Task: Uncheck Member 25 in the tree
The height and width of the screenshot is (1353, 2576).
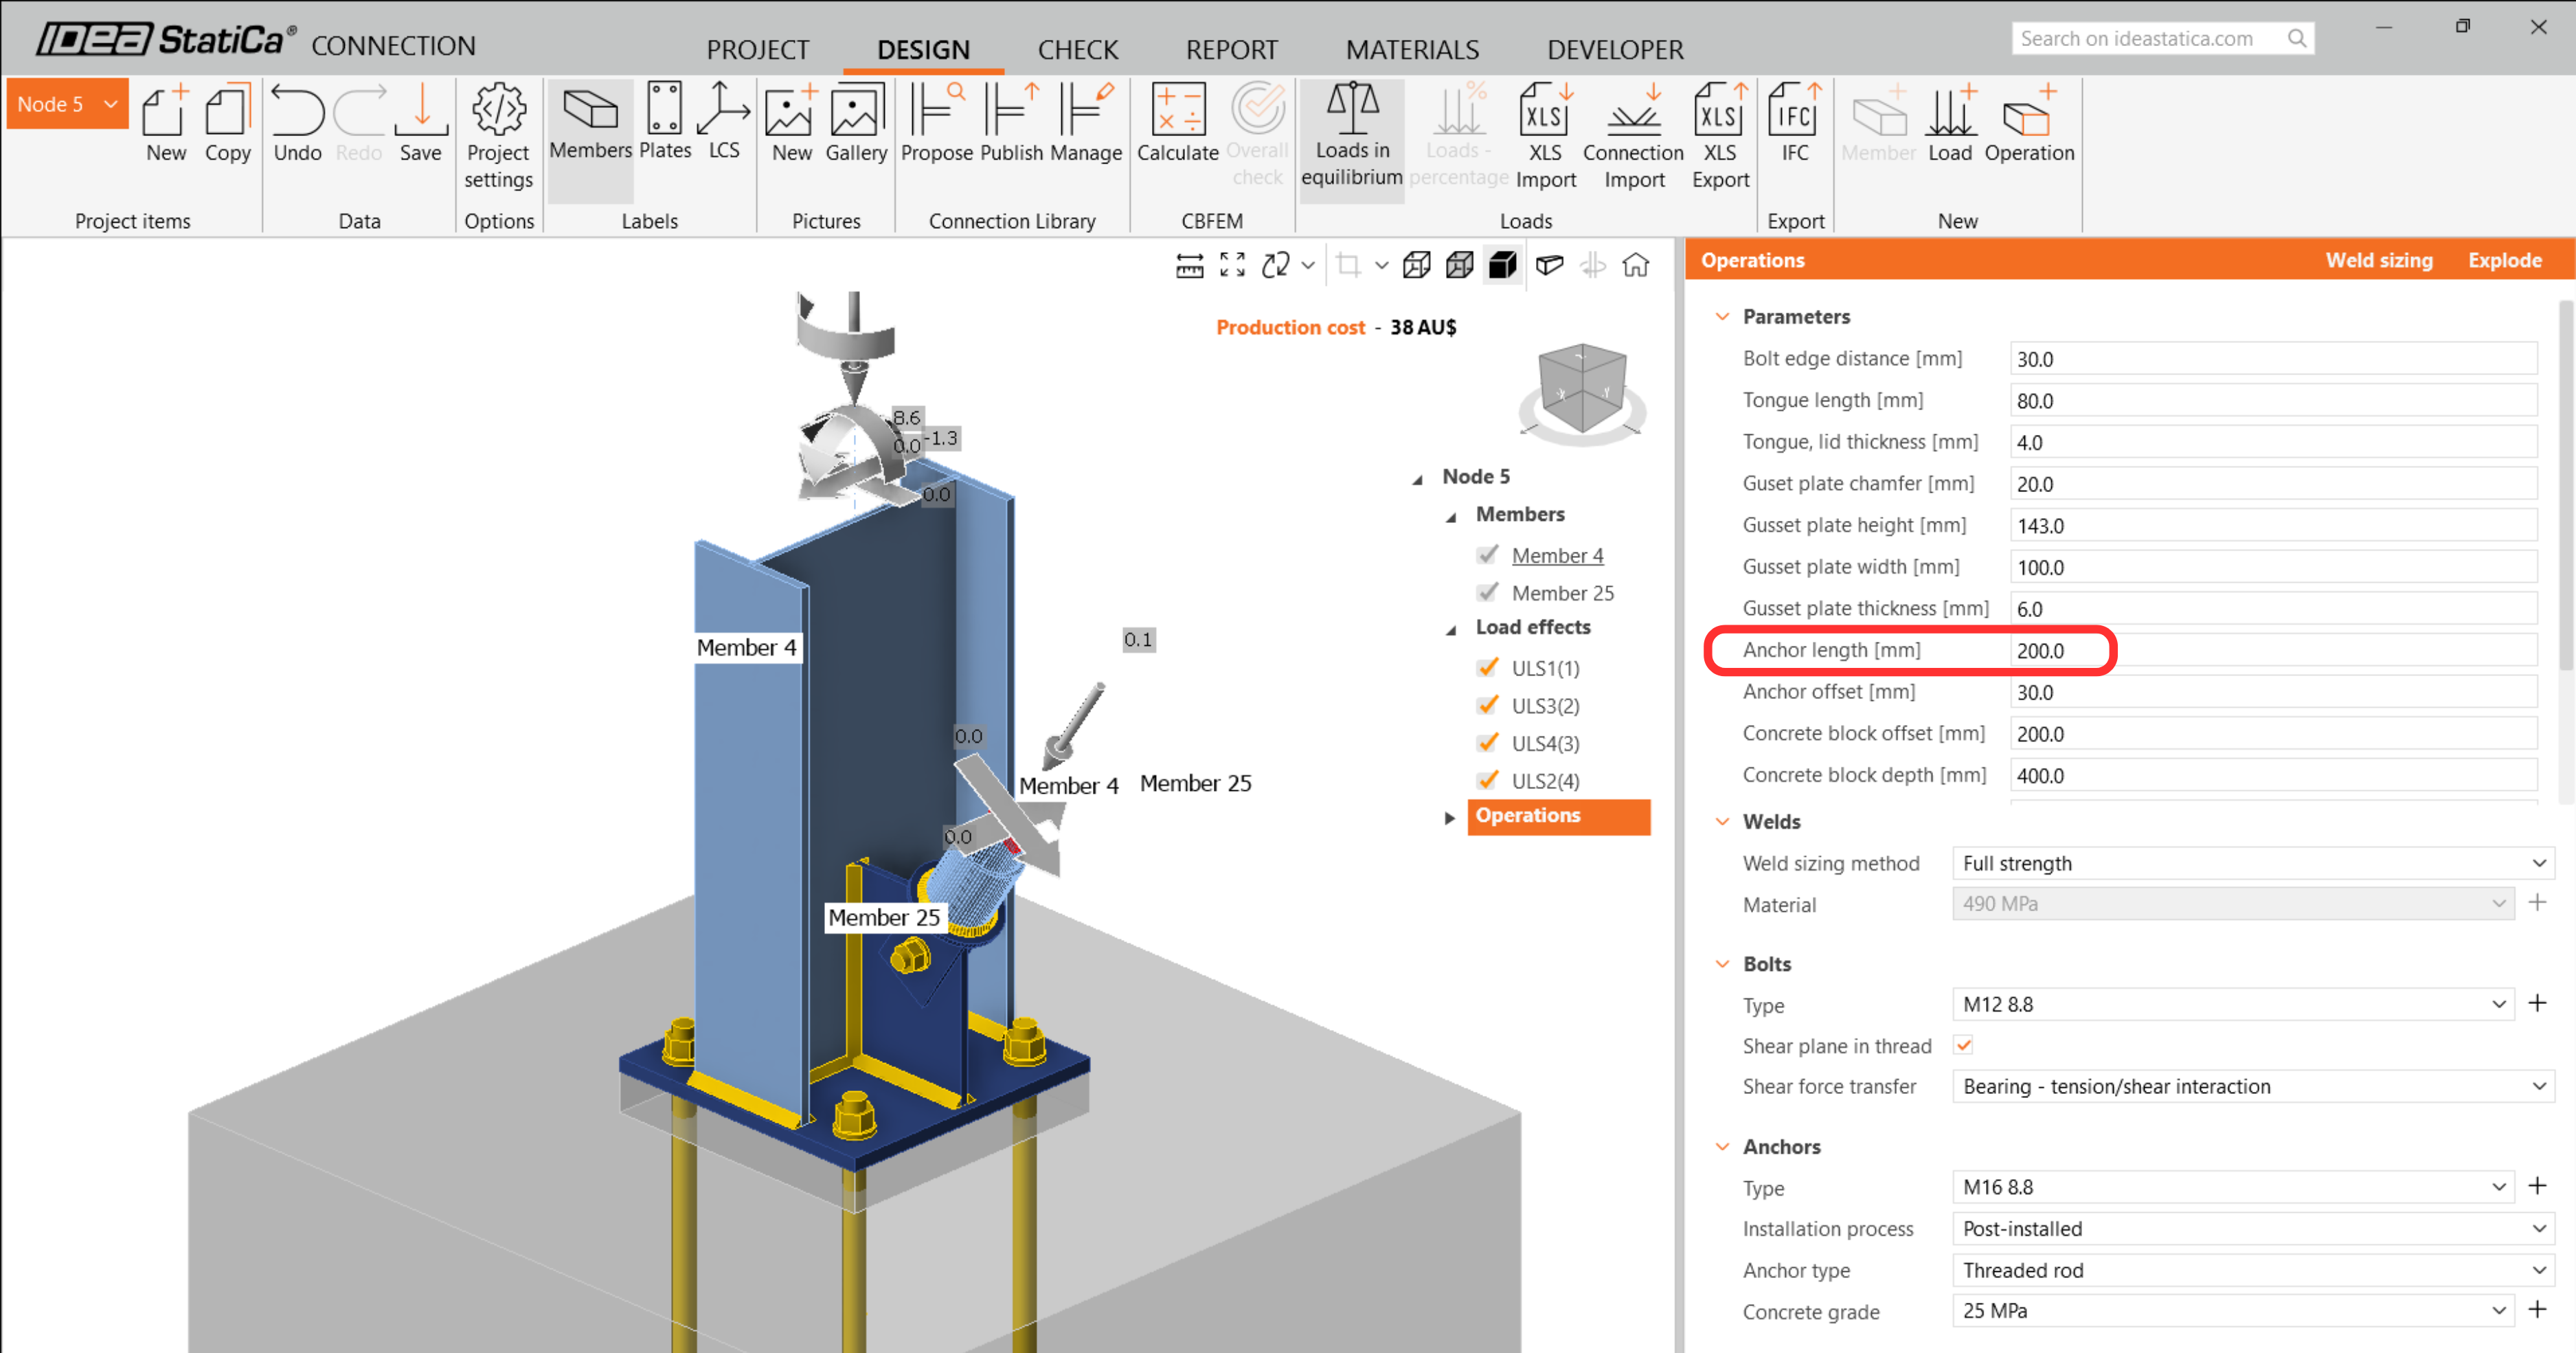Action: (x=1488, y=592)
